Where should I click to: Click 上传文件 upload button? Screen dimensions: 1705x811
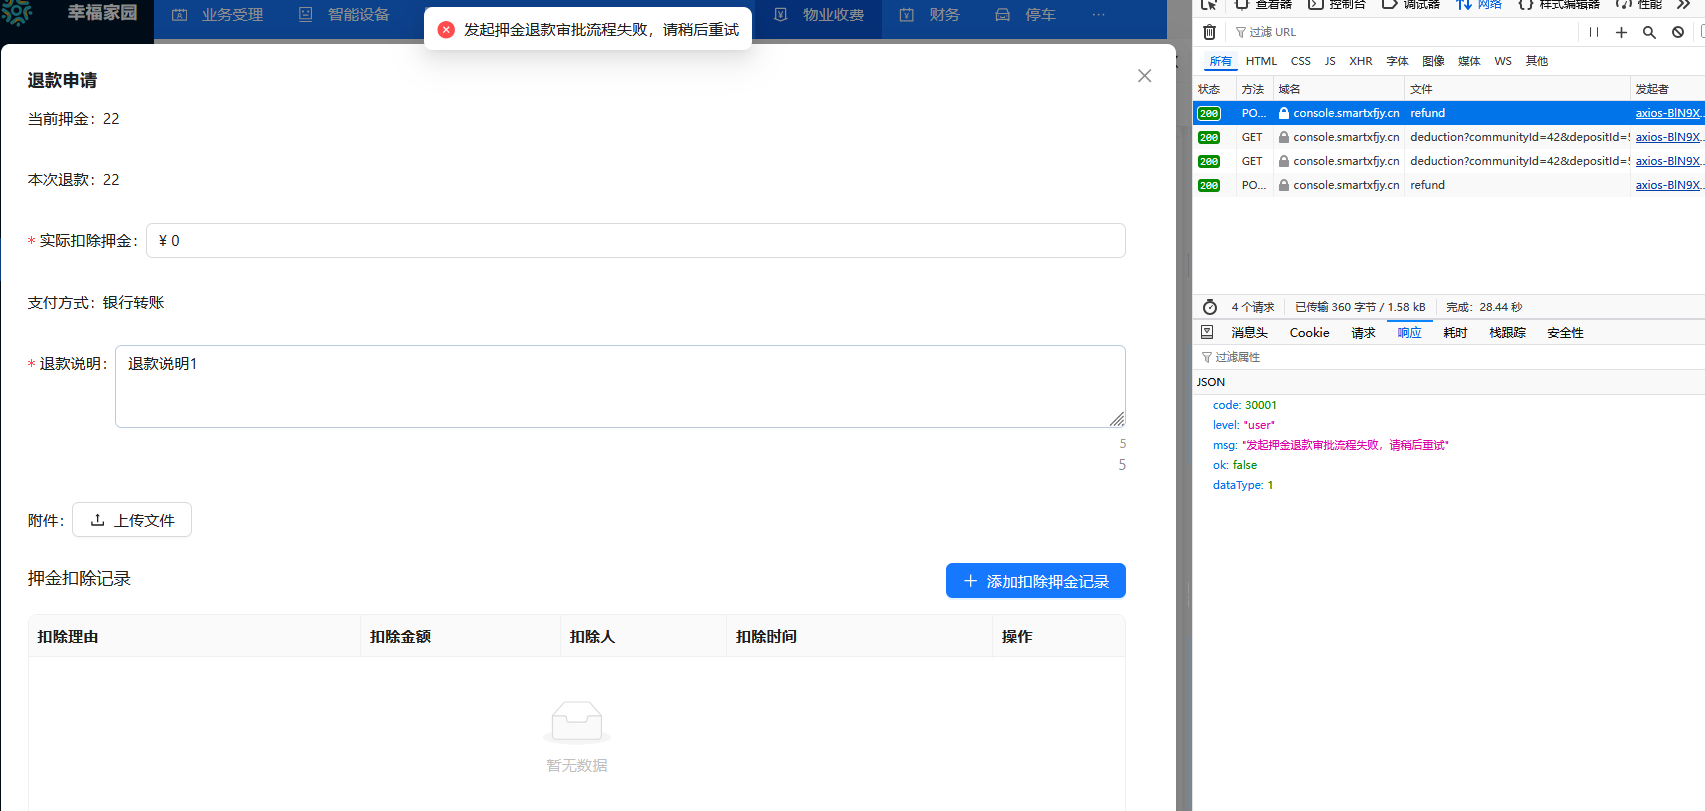coord(132,520)
